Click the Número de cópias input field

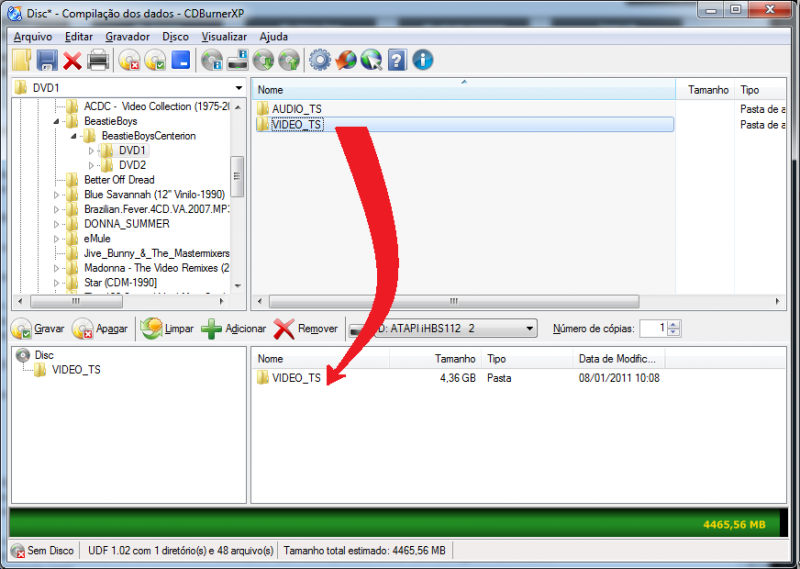tap(654, 328)
